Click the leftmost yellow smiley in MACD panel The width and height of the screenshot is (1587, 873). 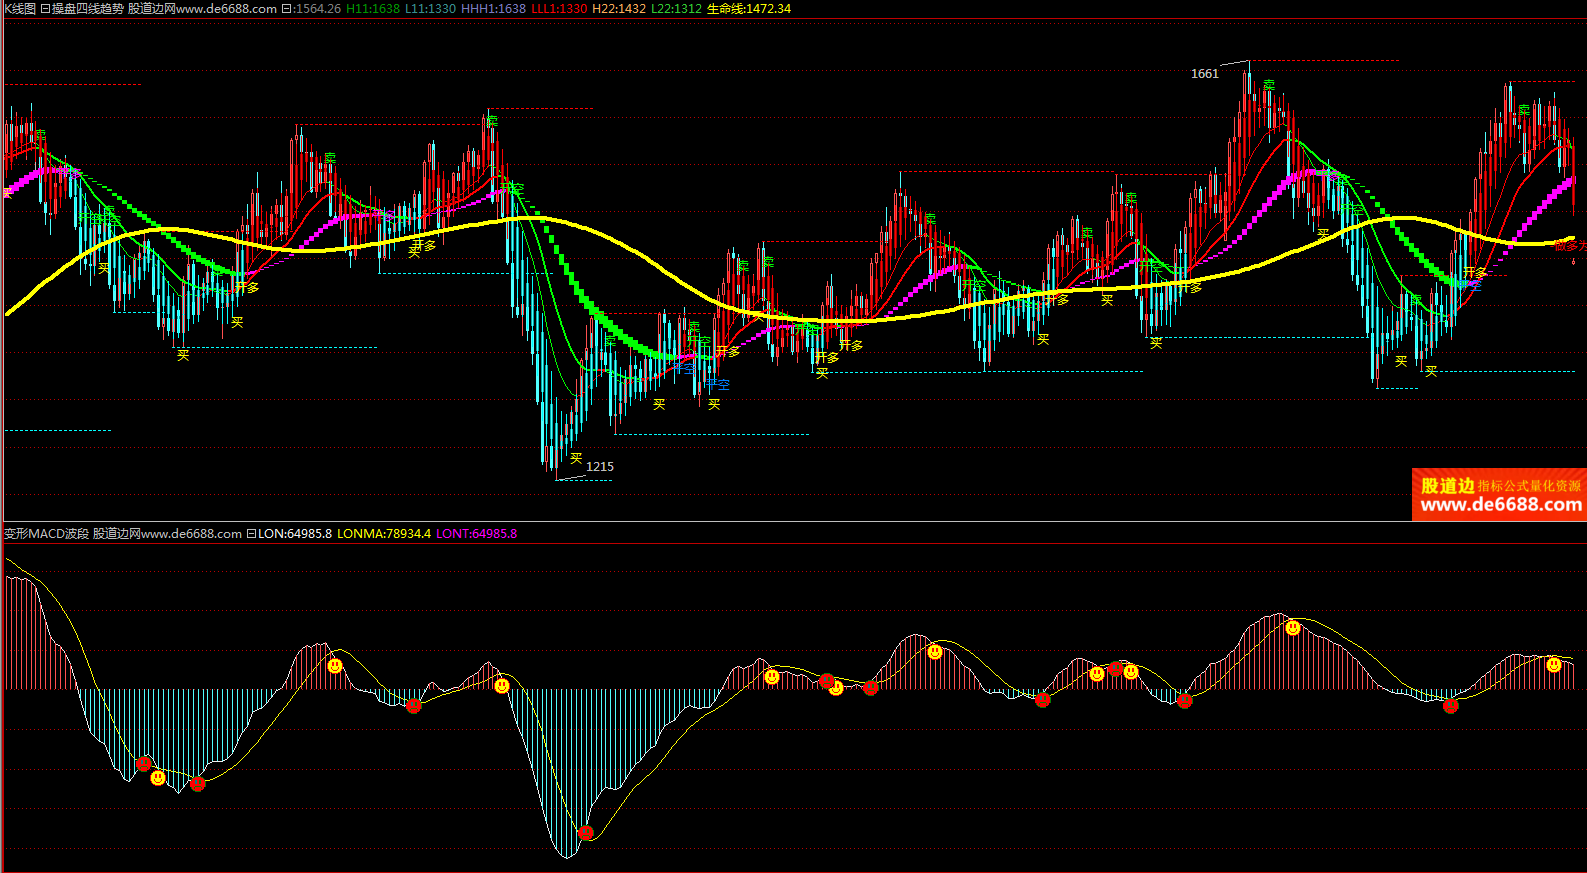(158, 777)
